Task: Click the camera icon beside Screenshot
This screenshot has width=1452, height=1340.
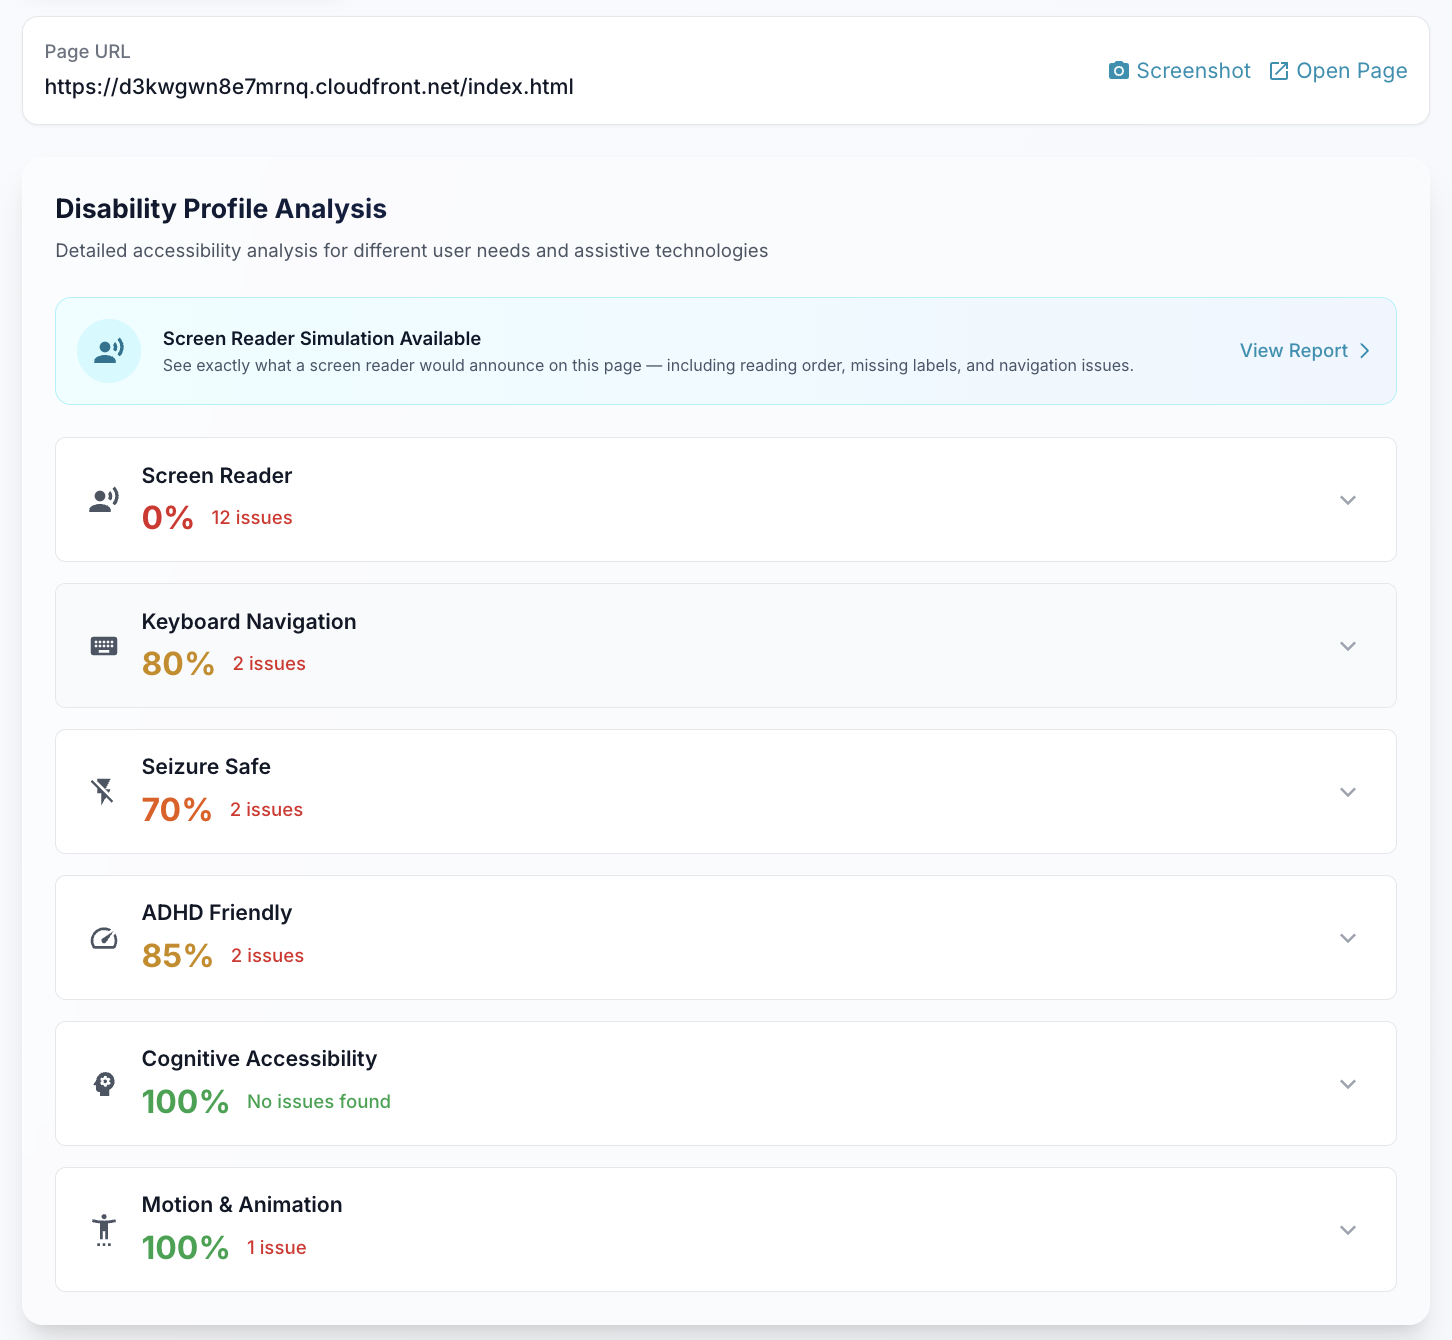Action: pyautogui.click(x=1119, y=71)
